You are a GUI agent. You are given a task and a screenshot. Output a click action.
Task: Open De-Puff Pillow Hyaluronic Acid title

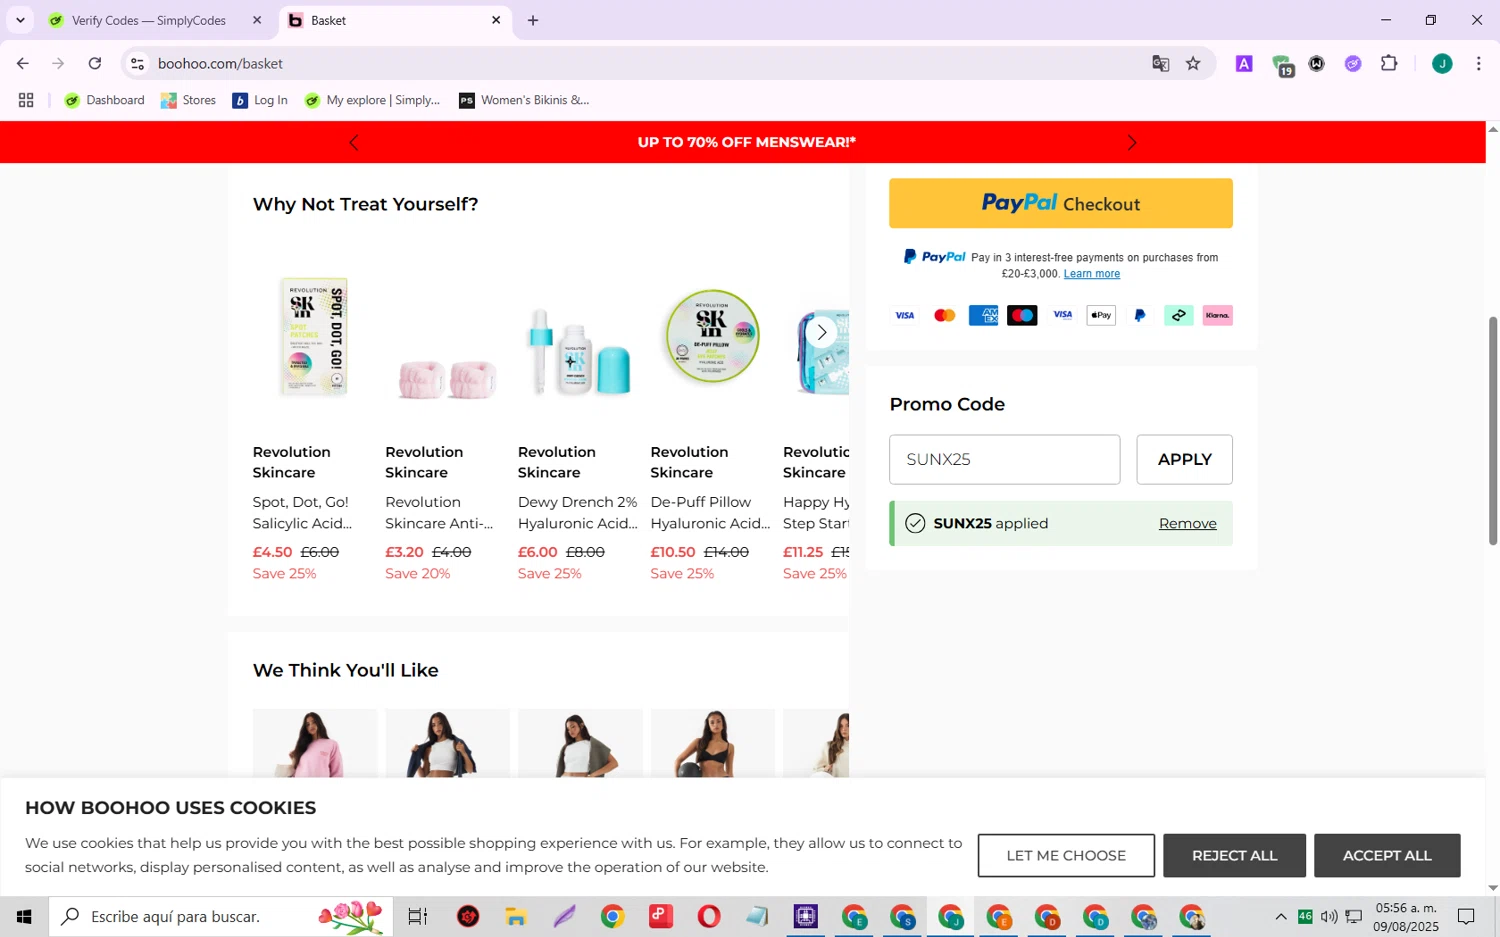[x=710, y=513]
